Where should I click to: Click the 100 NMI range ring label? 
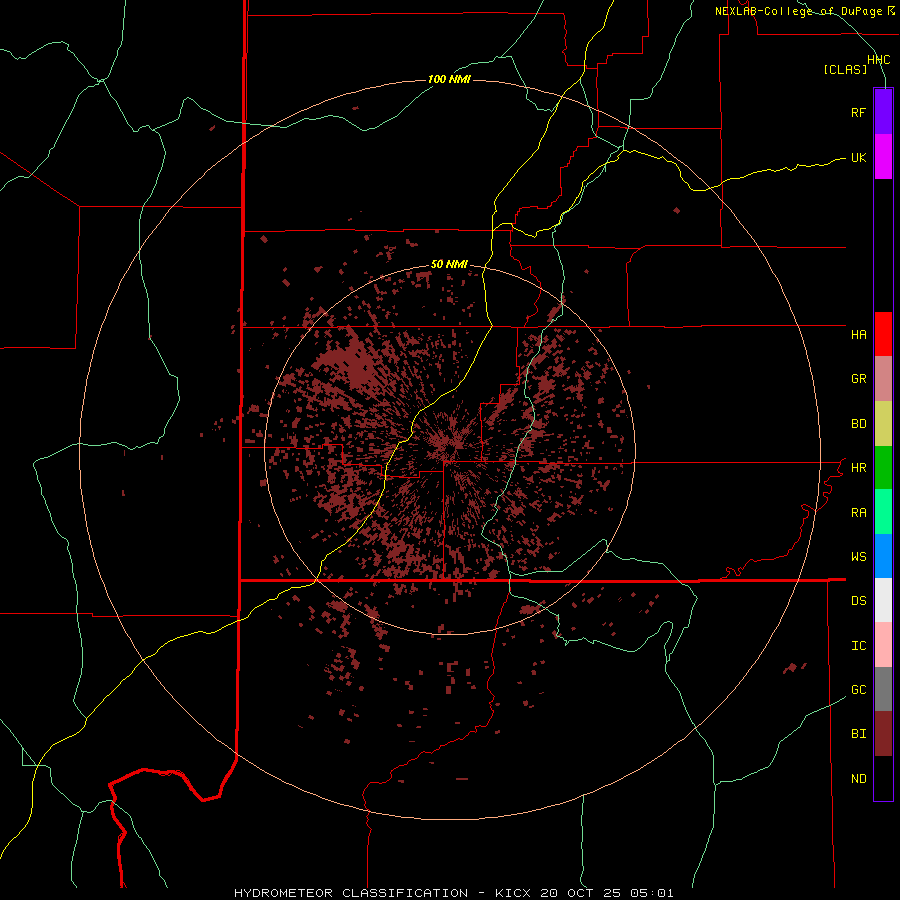pos(449,79)
